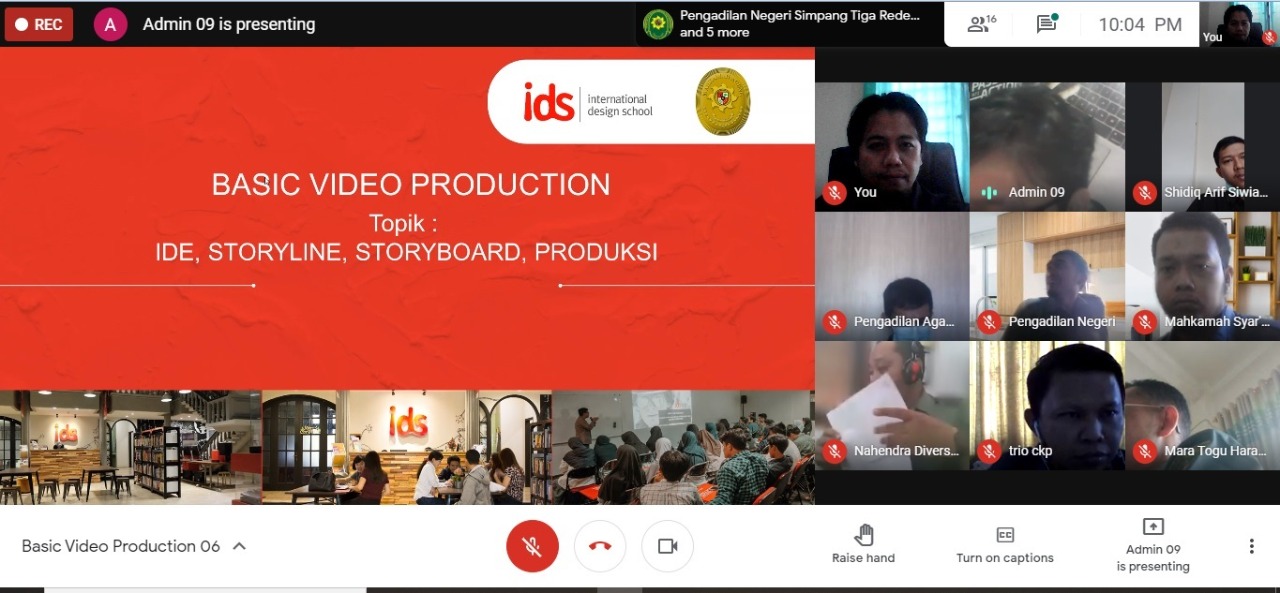Select the Shidiq Arif video tile

pos(1202,145)
